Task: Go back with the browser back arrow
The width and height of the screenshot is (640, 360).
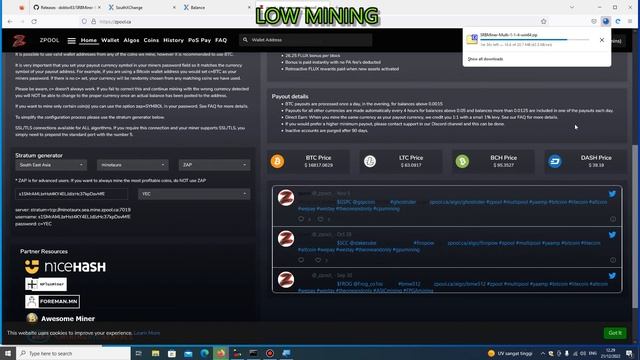Action: point(10,21)
